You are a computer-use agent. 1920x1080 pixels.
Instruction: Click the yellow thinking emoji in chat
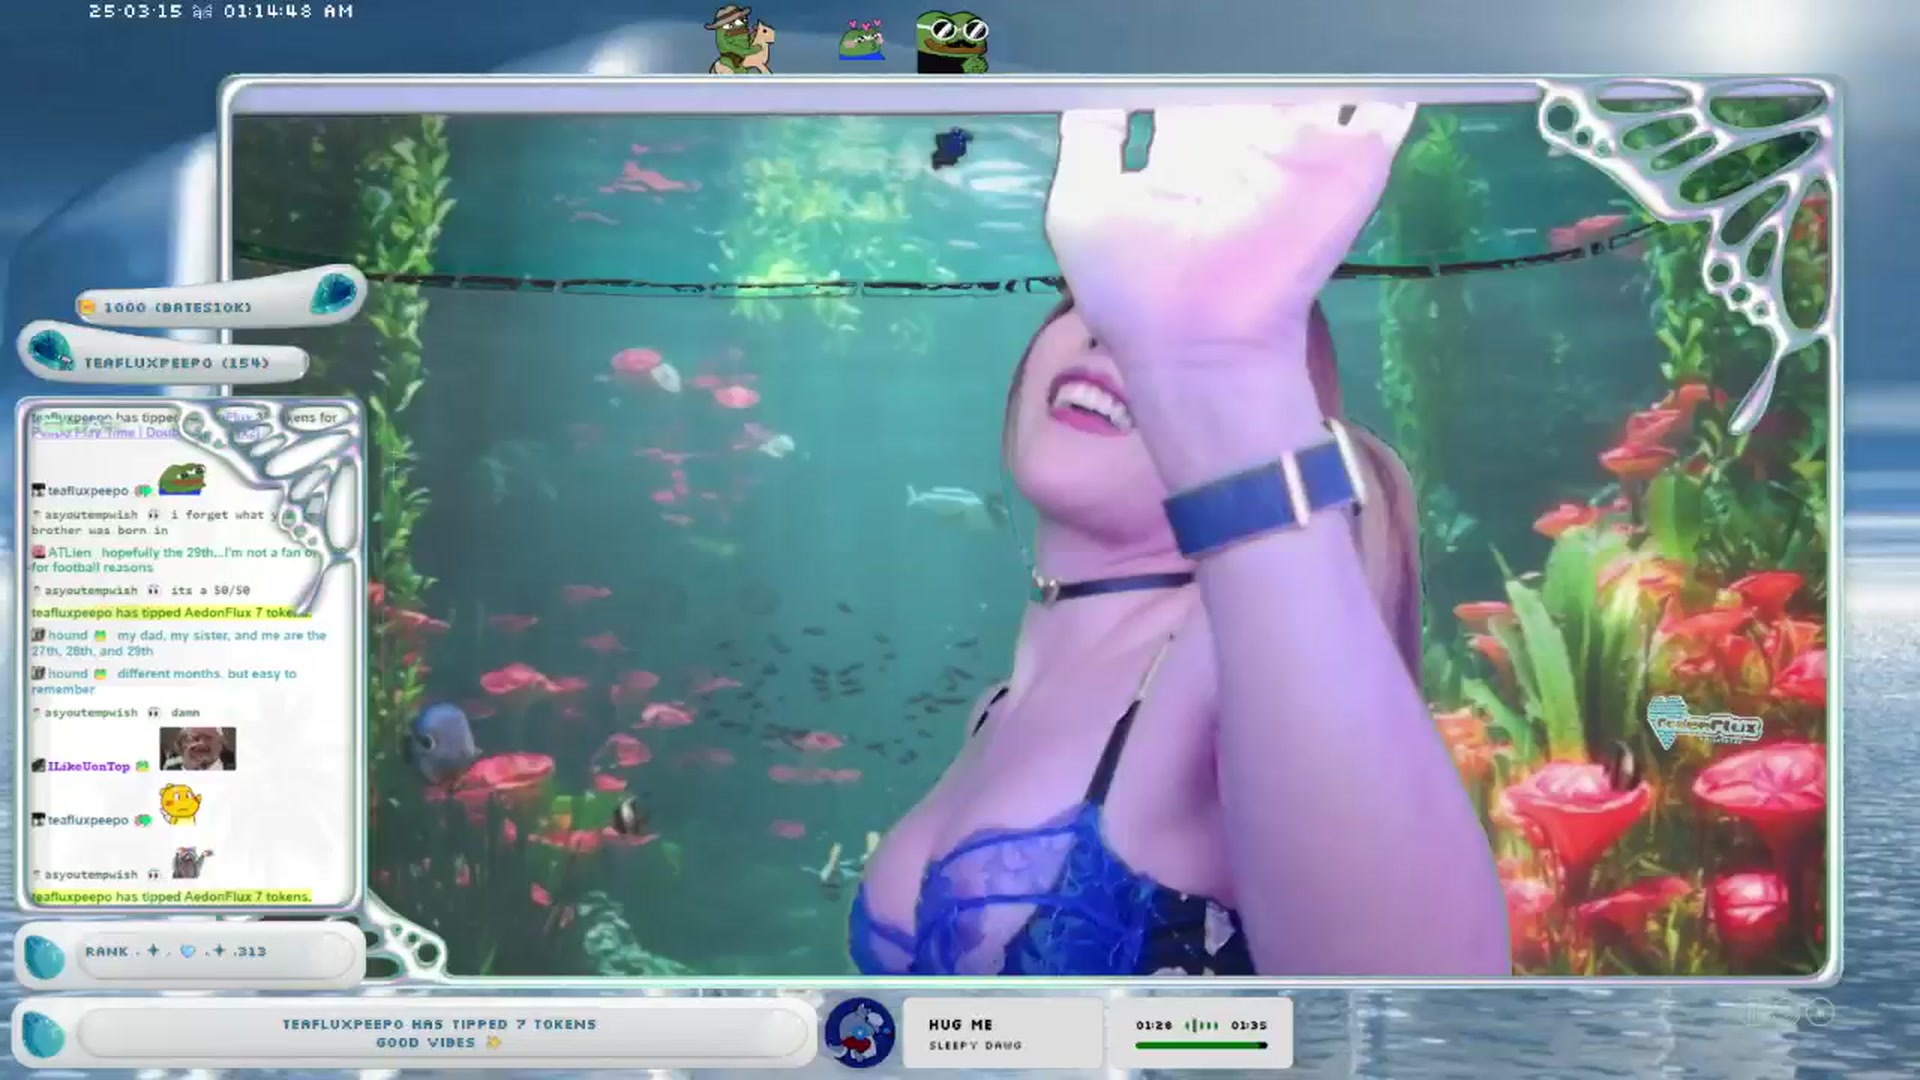[x=180, y=804]
